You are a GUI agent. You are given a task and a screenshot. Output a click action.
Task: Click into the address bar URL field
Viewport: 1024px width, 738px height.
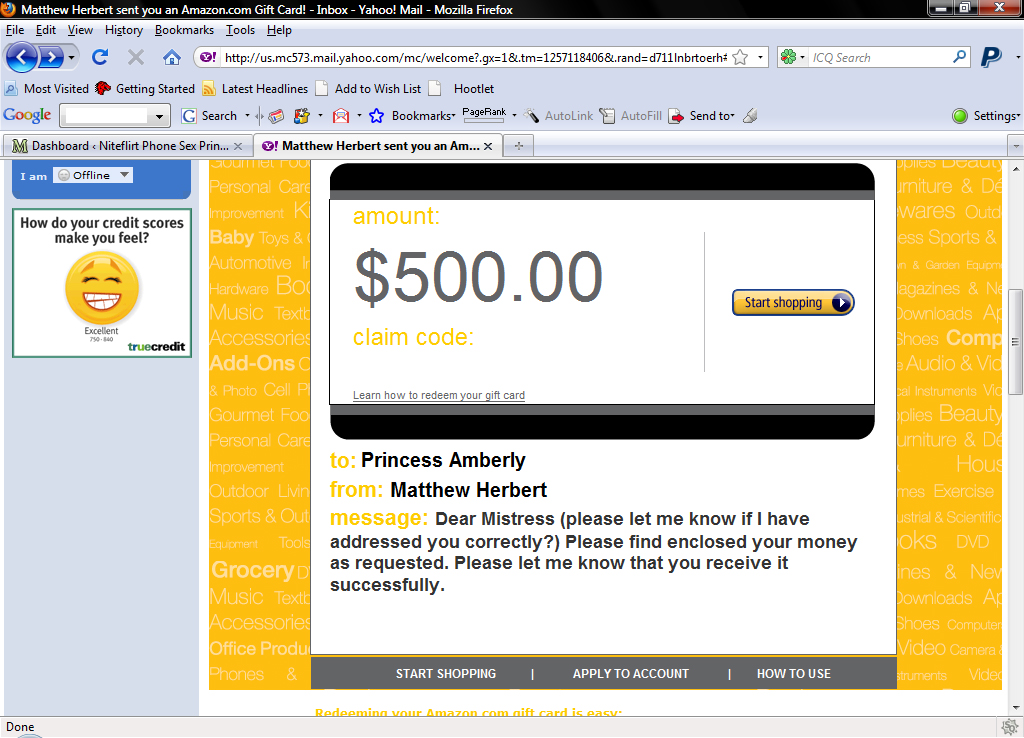(475, 57)
